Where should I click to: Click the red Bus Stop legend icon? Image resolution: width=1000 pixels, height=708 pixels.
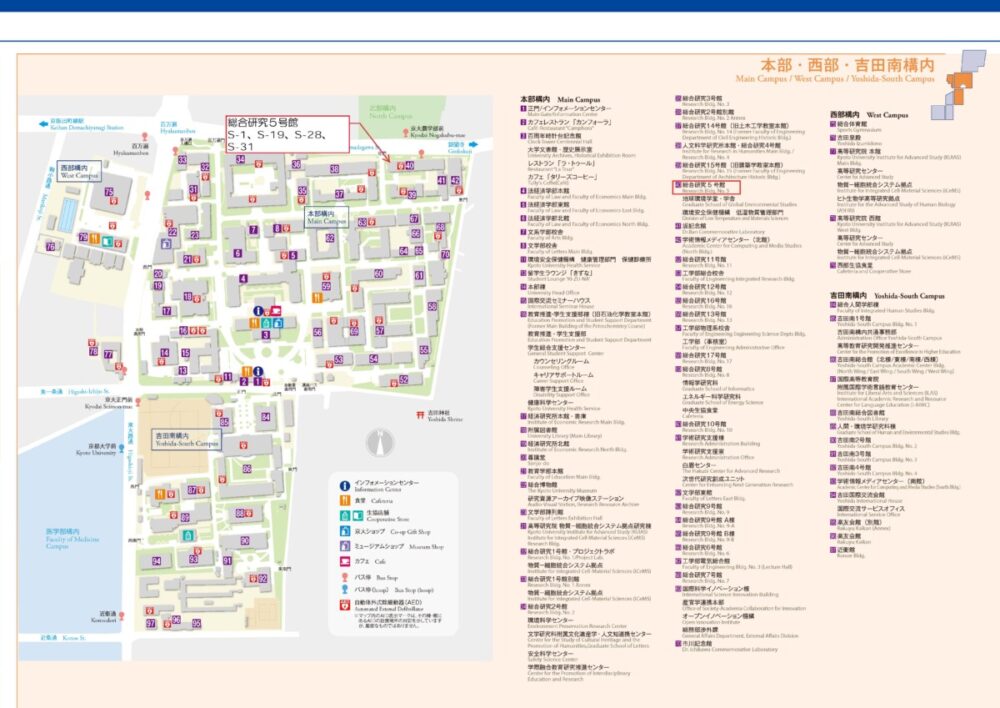pyautogui.click(x=343, y=579)
